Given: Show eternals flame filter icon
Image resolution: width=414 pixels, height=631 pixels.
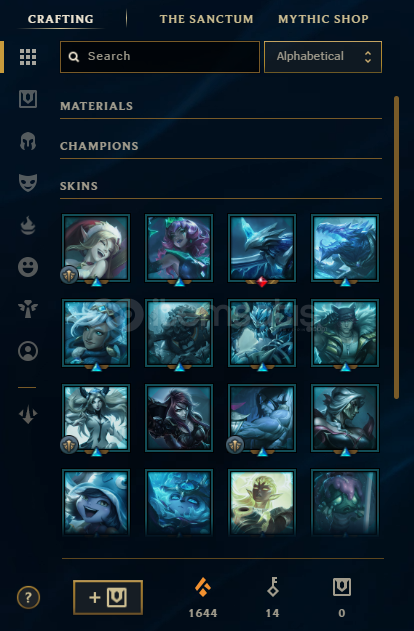Looking at the screenshot, I should point(28,225).
